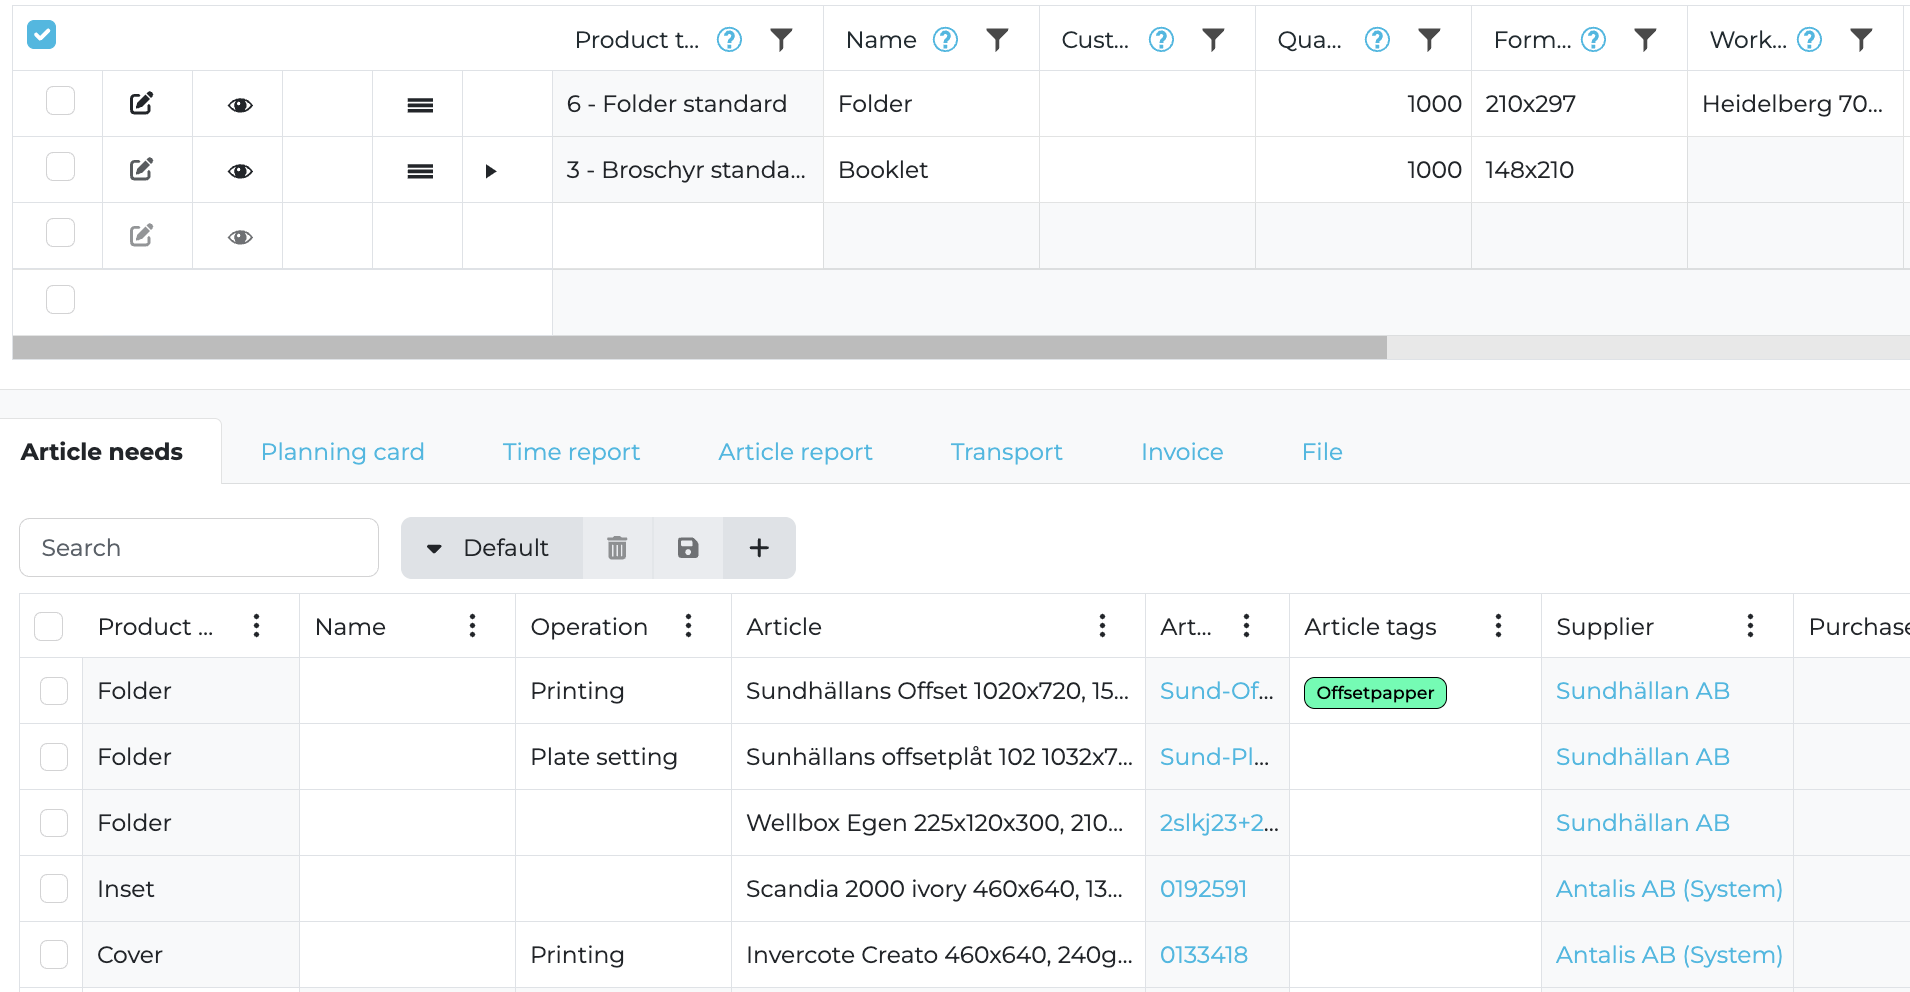Tick the checkbox for the Plate setting row

coord(54,757)
